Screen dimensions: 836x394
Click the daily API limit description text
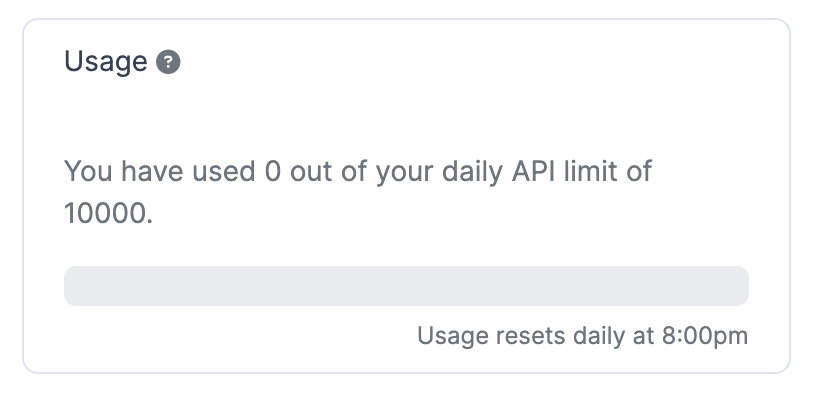tap(358, 192)
